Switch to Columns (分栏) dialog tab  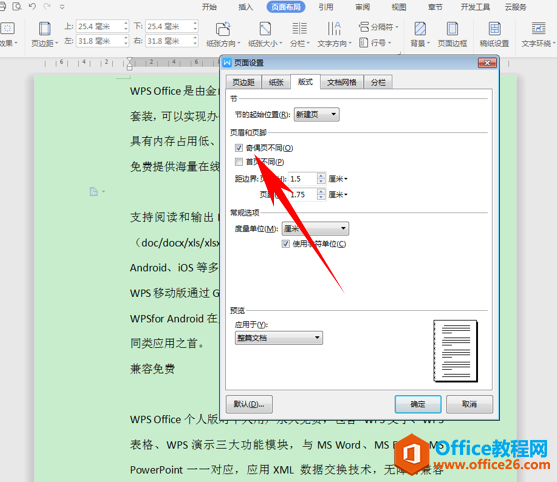pos(378,82)
